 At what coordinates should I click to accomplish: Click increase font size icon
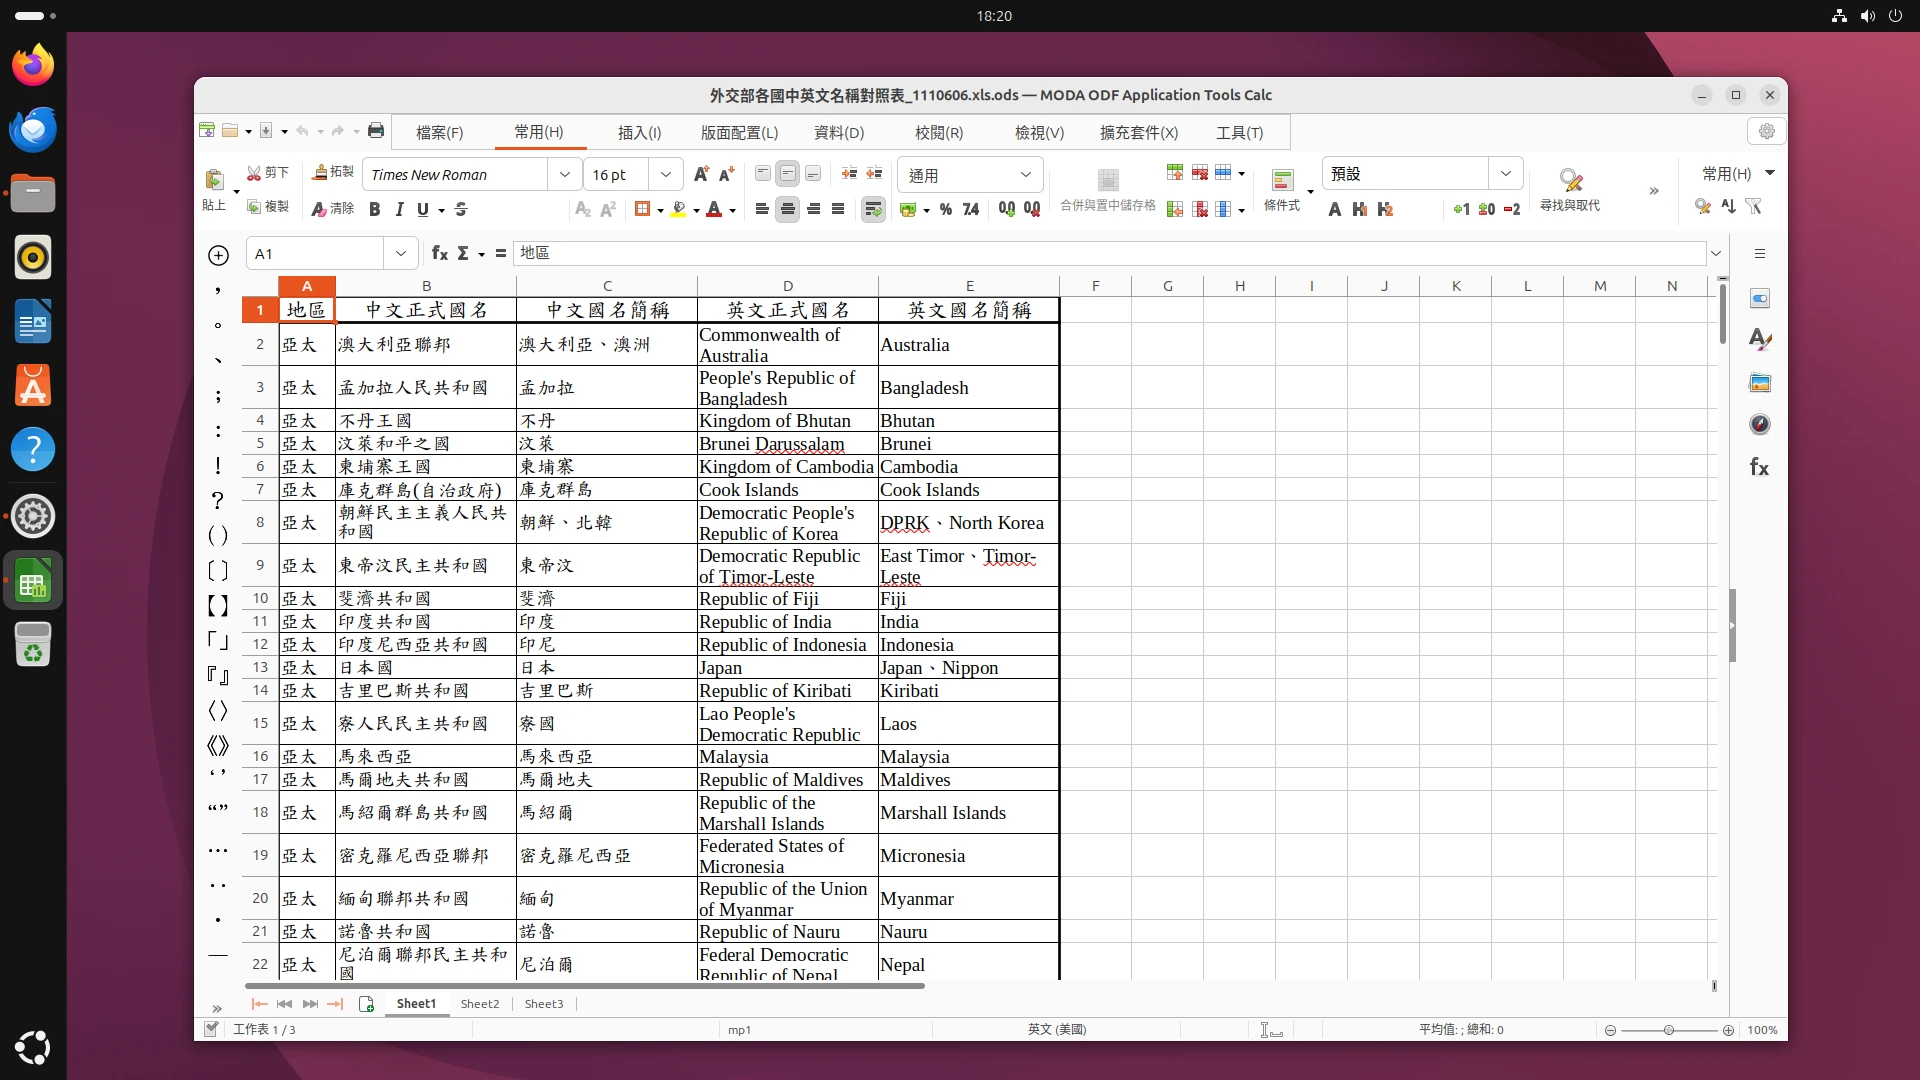point(700,174)
